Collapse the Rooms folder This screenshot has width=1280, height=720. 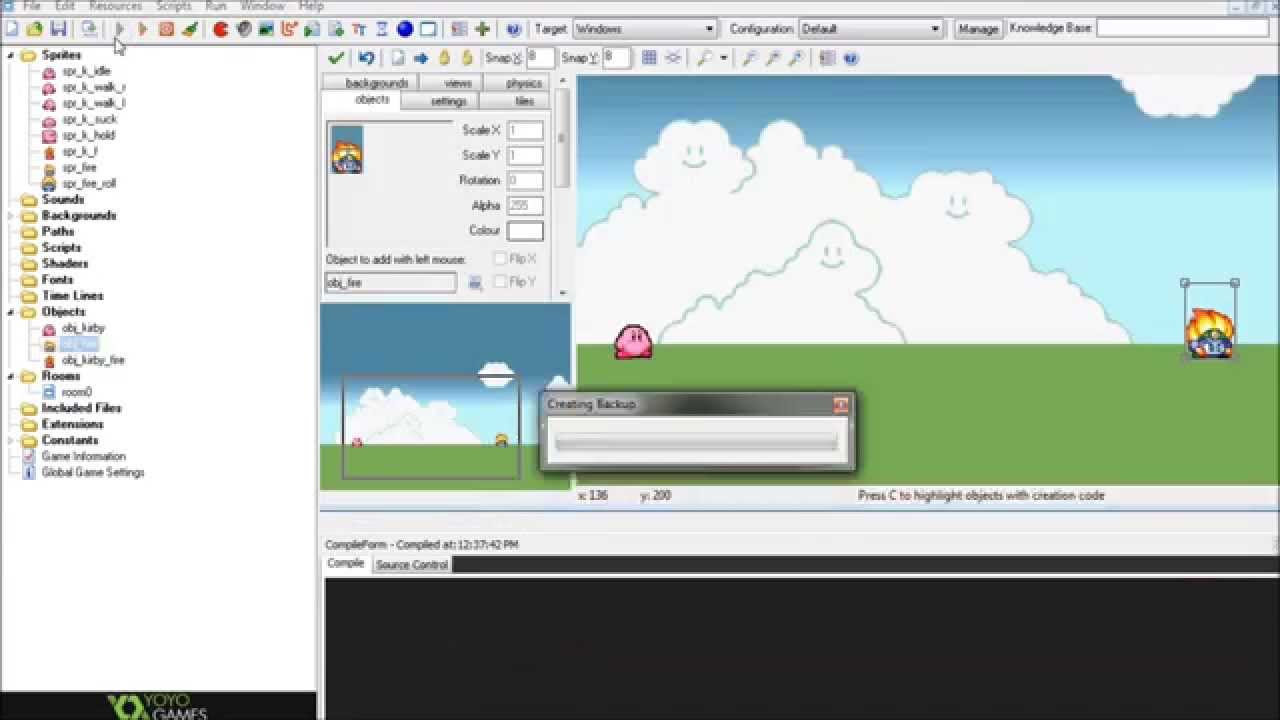11,376
